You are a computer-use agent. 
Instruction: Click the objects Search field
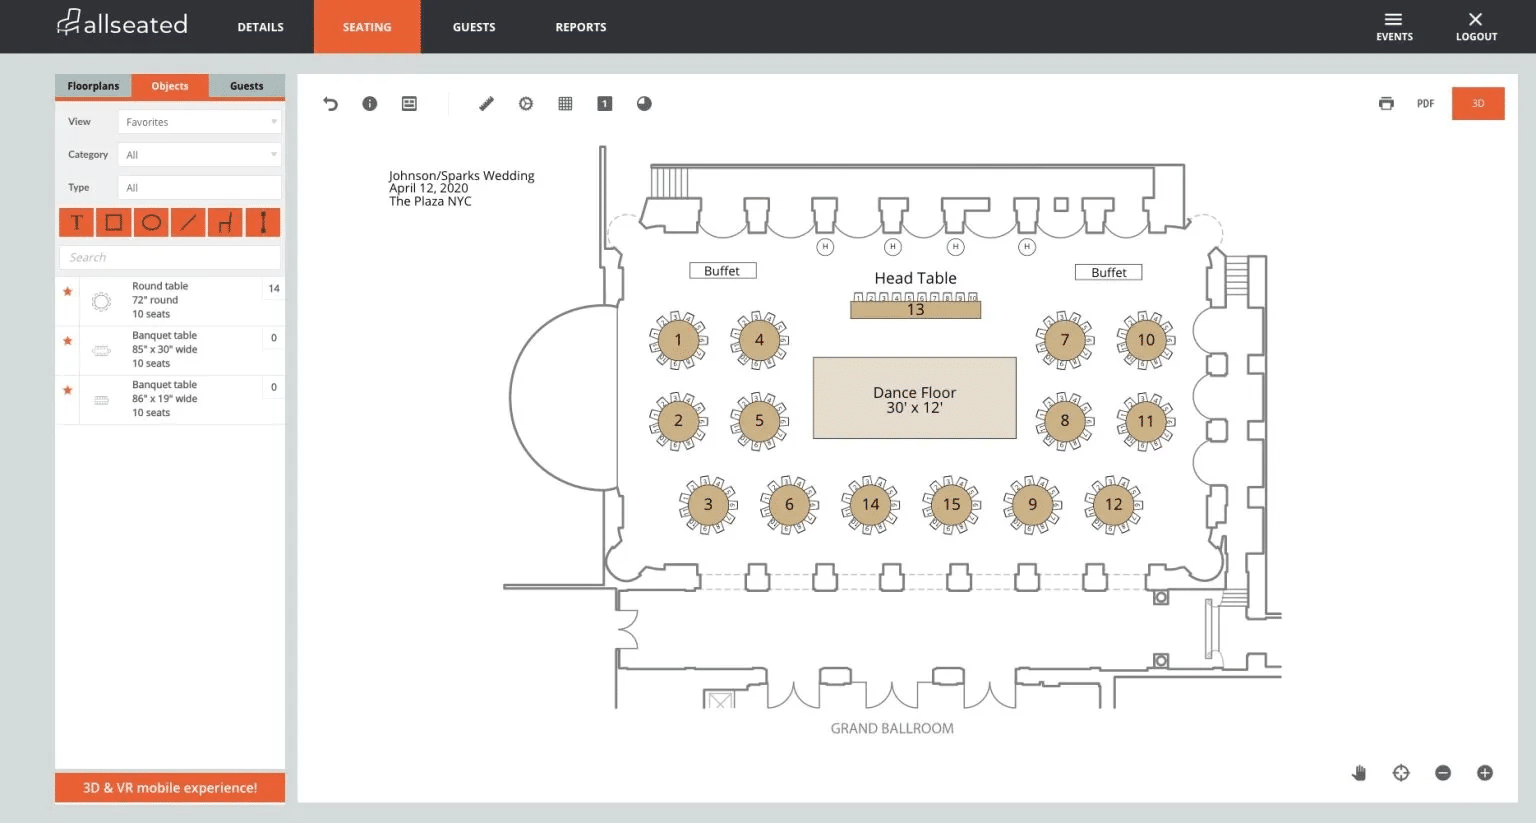point(170,258)
